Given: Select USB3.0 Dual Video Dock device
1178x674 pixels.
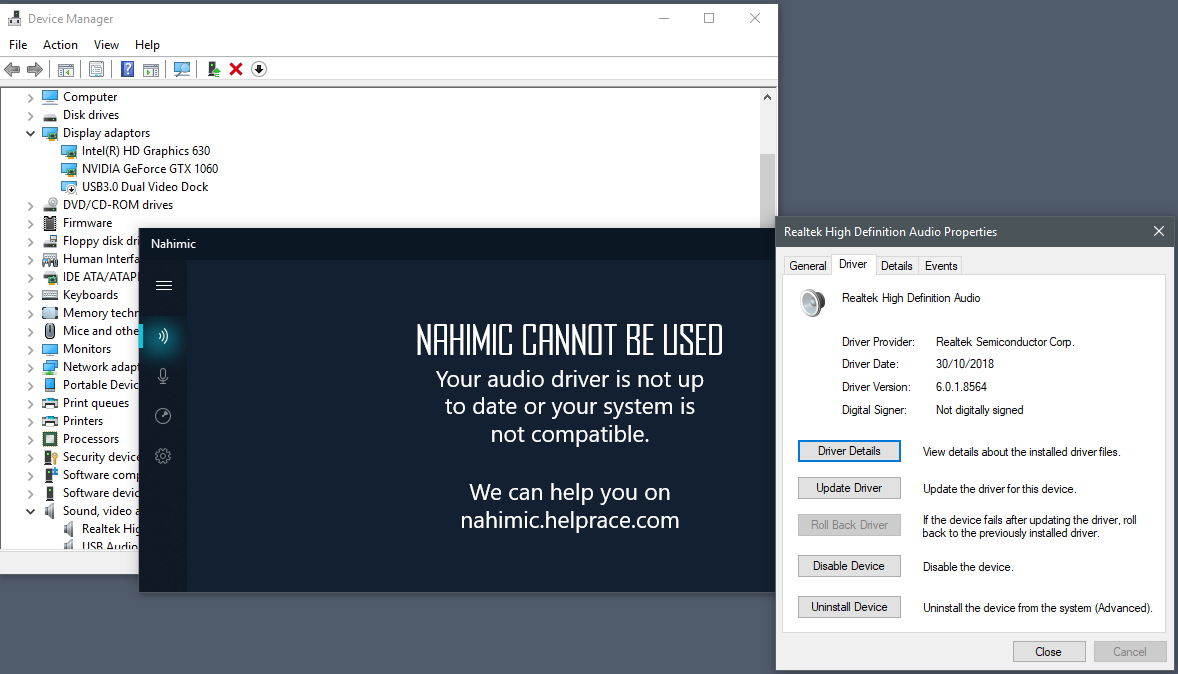Looking at the screenshot, I should click(x=144, y=187).
